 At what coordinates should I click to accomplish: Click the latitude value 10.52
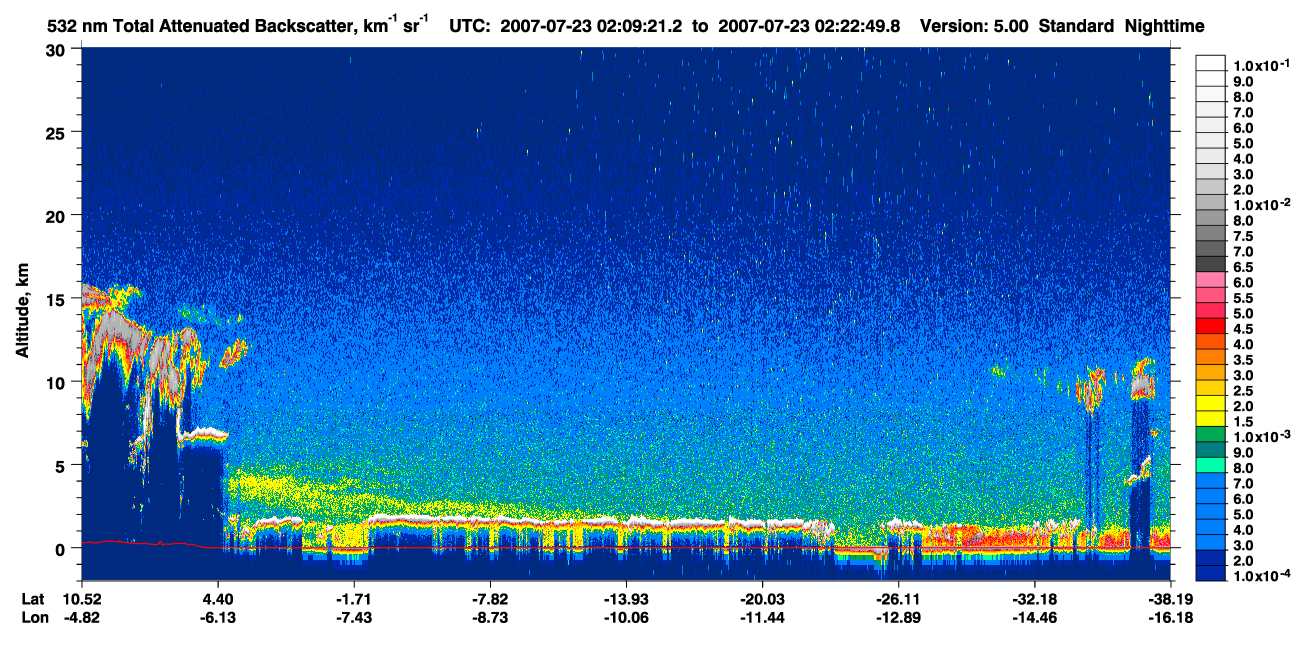point(81,599)
